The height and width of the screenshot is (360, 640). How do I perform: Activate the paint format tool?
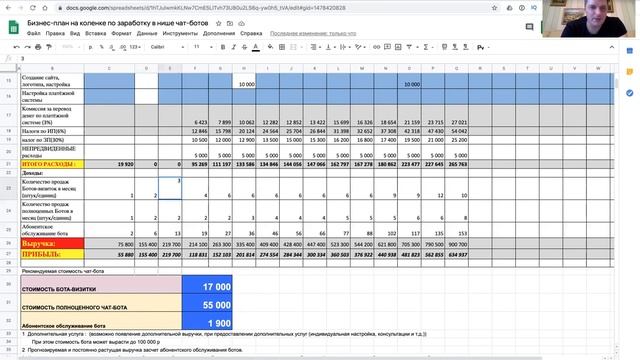(49, 47)
